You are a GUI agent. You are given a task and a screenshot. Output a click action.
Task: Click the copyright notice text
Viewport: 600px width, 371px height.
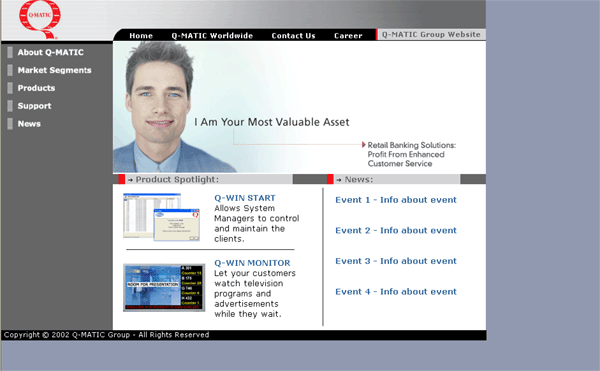point(106,335)
